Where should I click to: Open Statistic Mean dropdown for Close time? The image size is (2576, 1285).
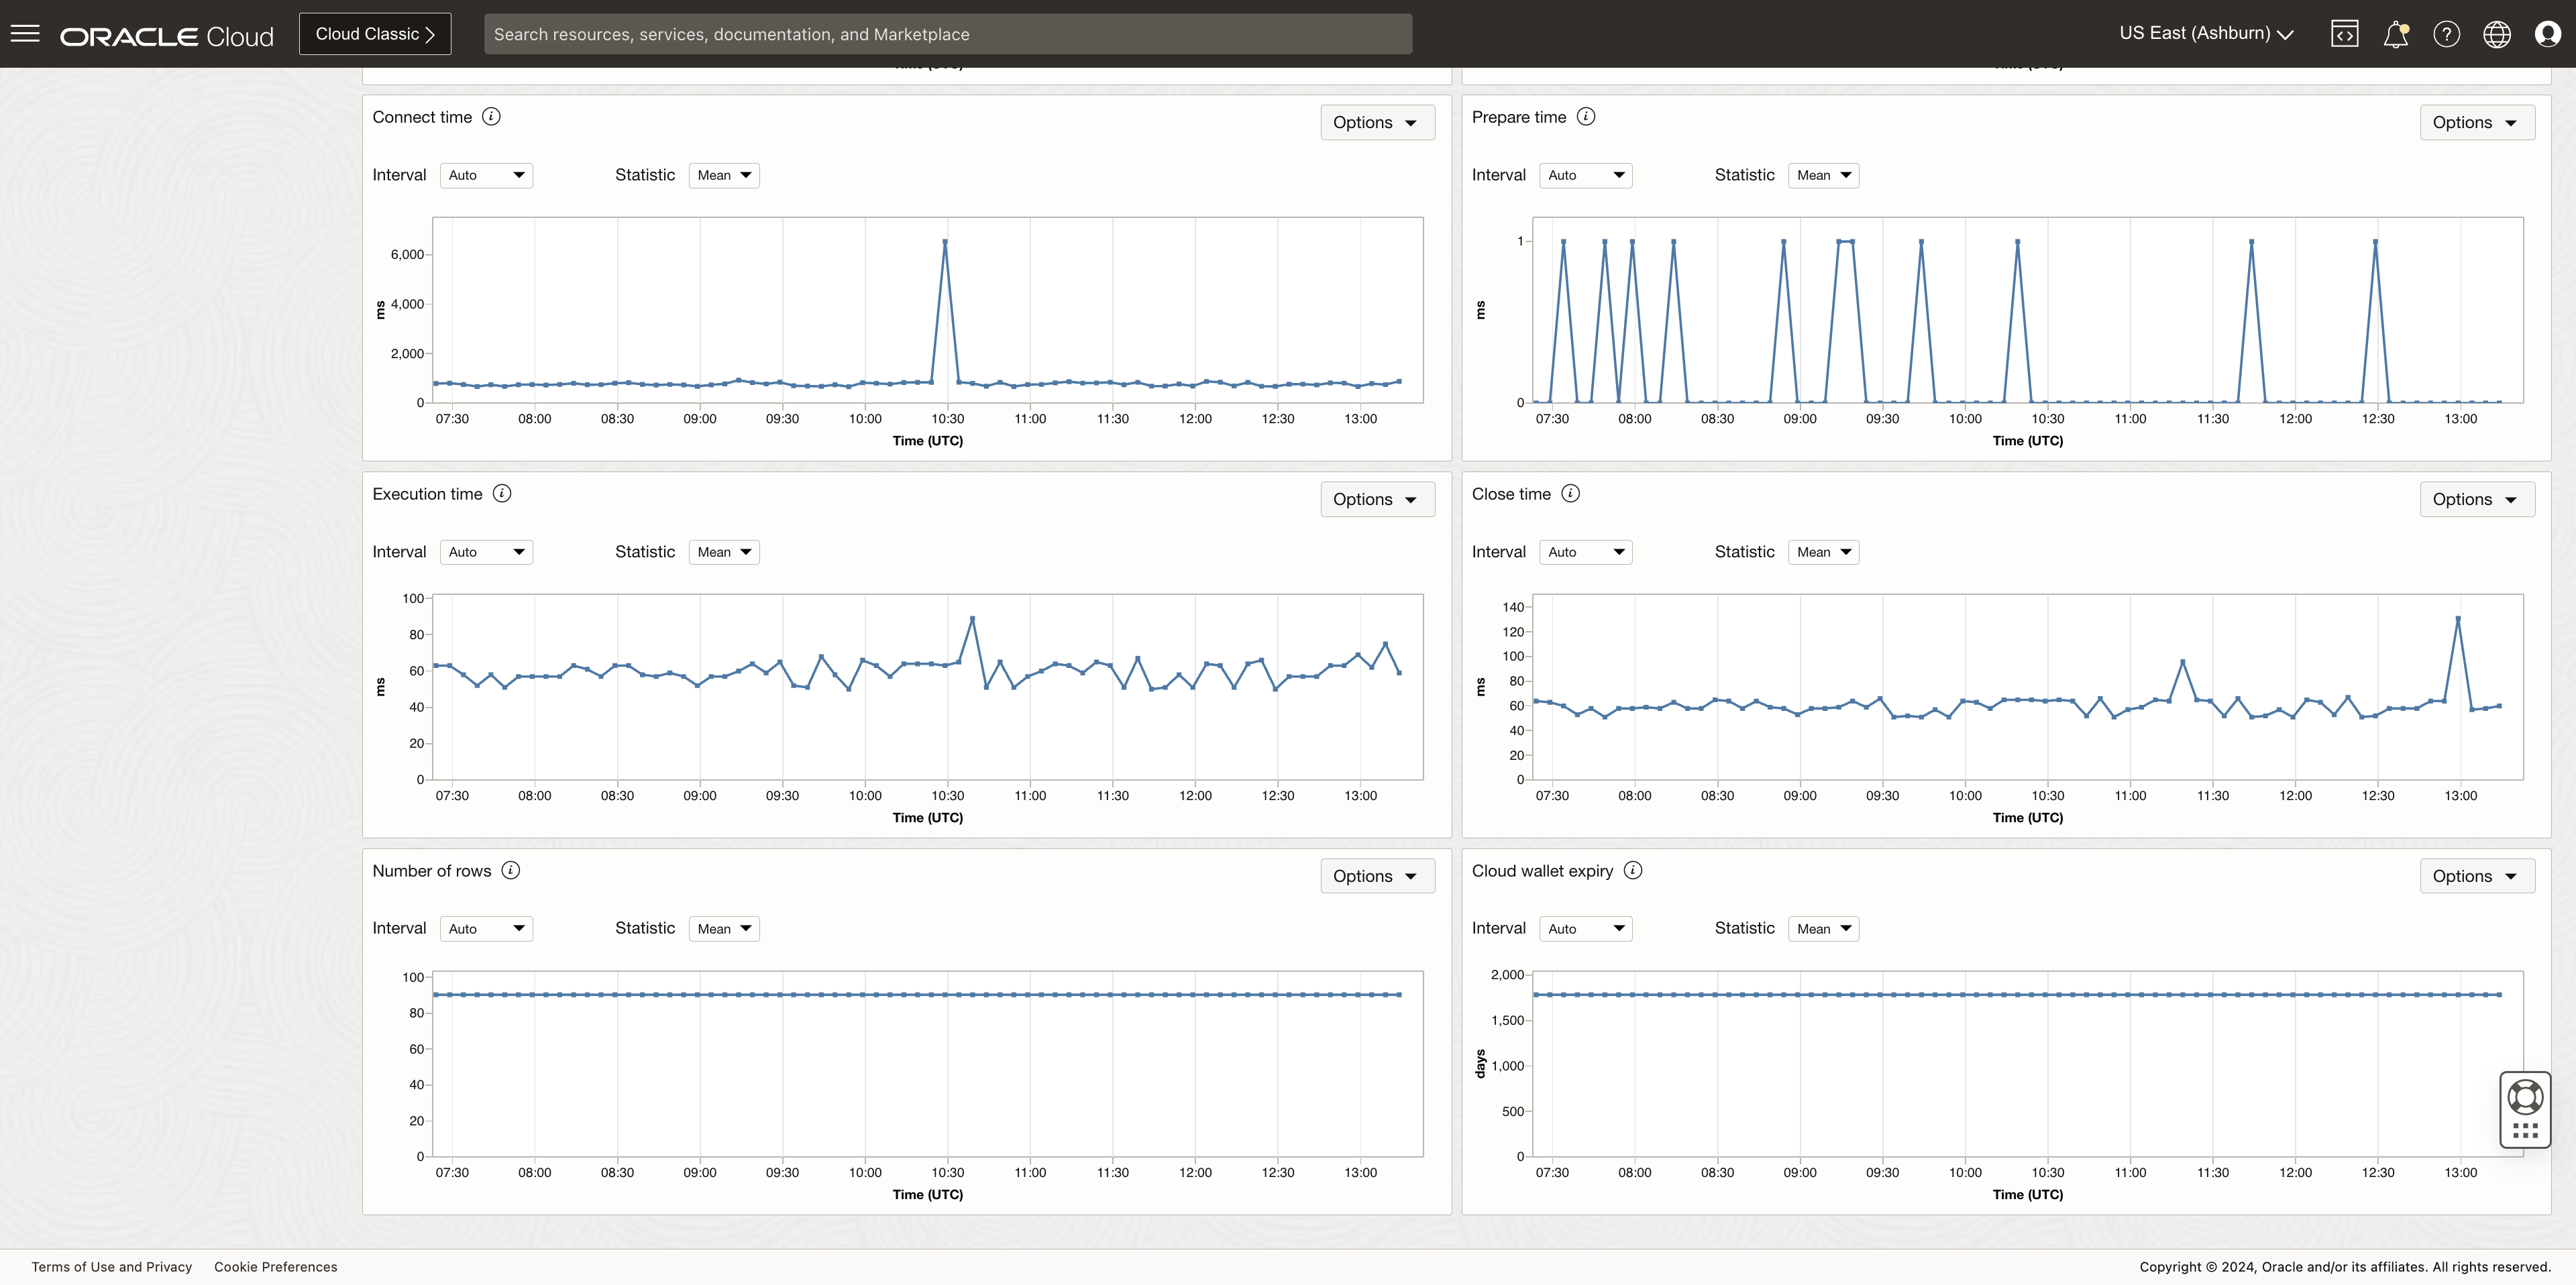point(1823,552)
